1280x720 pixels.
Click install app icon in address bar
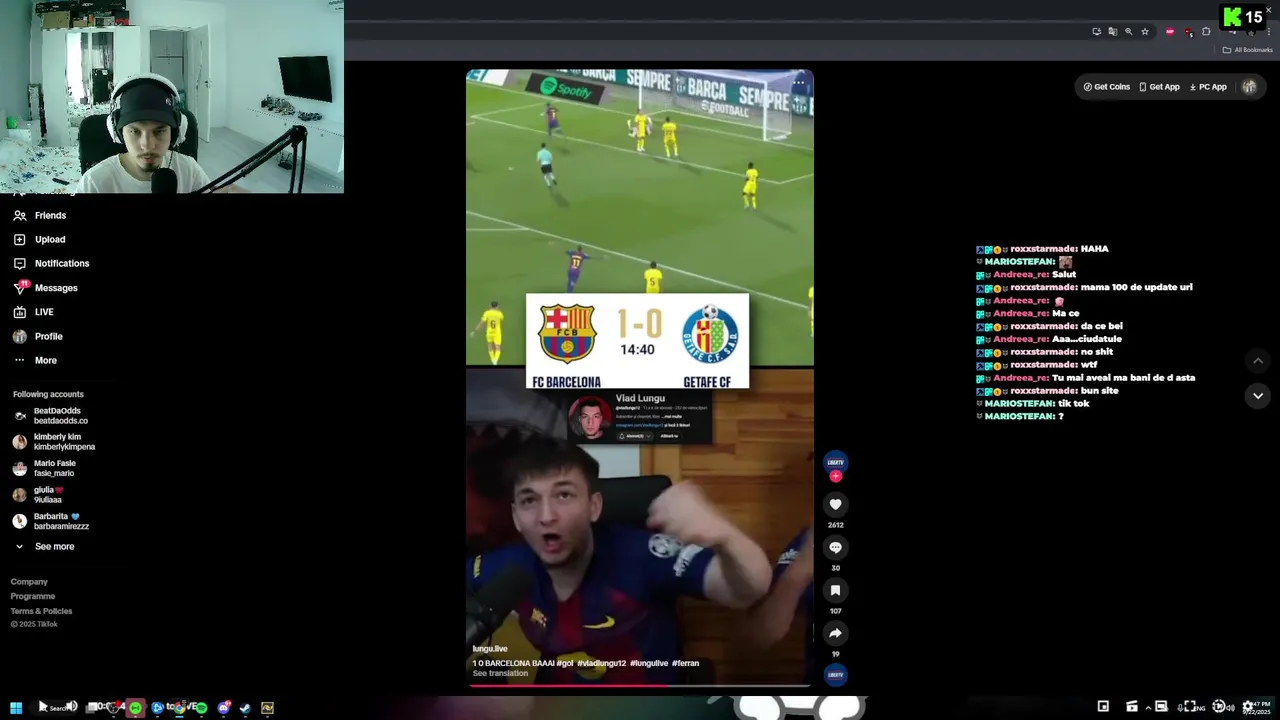(1097, 32)
